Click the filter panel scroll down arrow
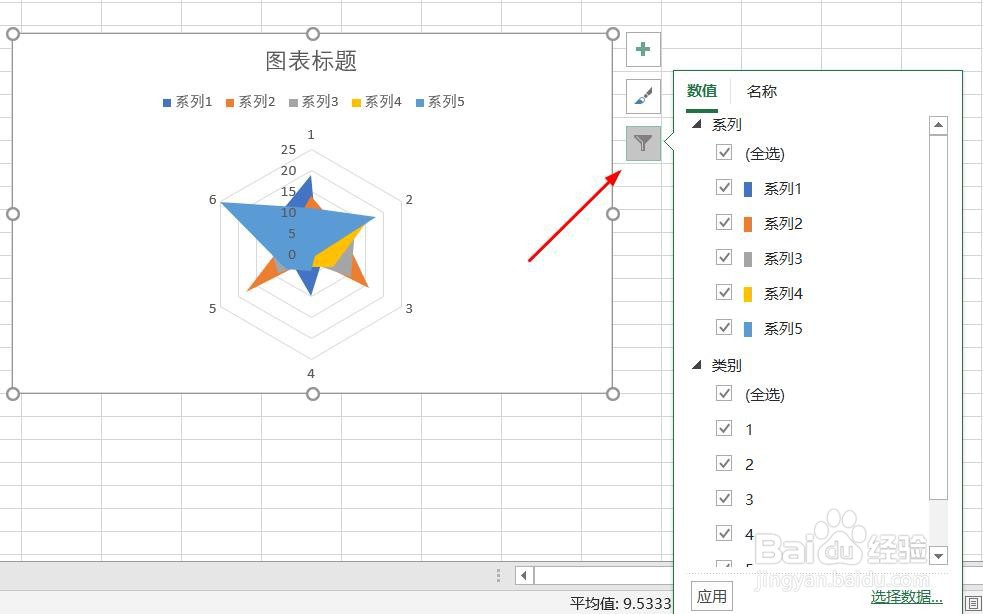This screenshot has height=614, width=983. 938,555
